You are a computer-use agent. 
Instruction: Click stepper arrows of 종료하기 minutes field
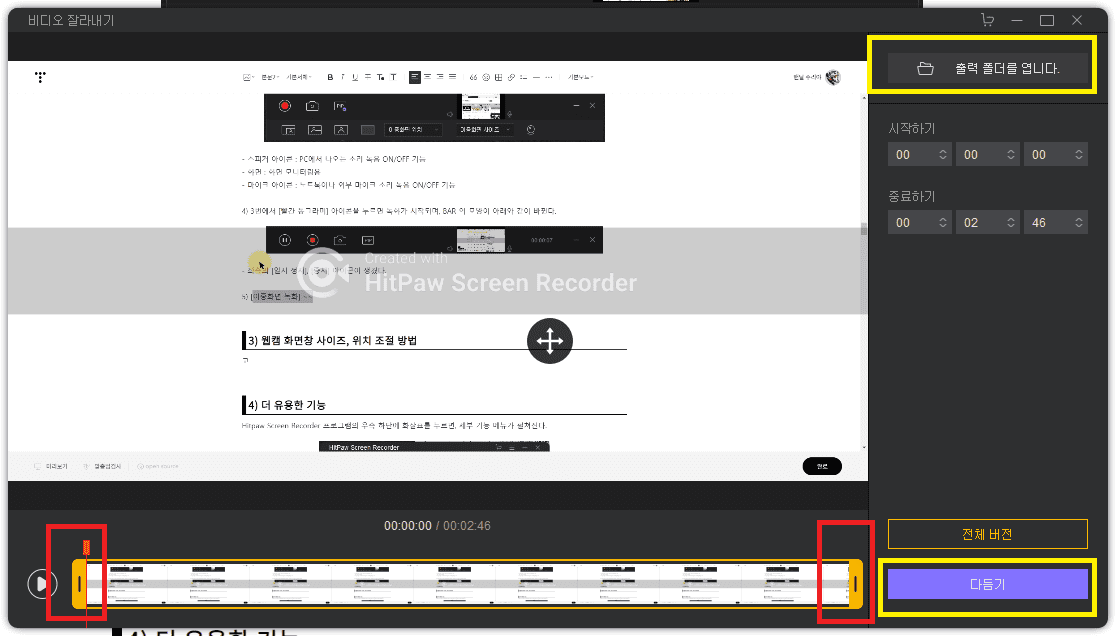coord(1011,223)
